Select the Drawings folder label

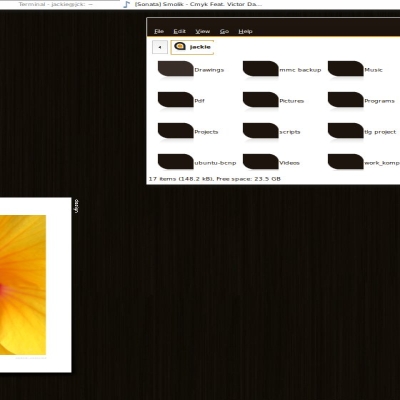209,70
